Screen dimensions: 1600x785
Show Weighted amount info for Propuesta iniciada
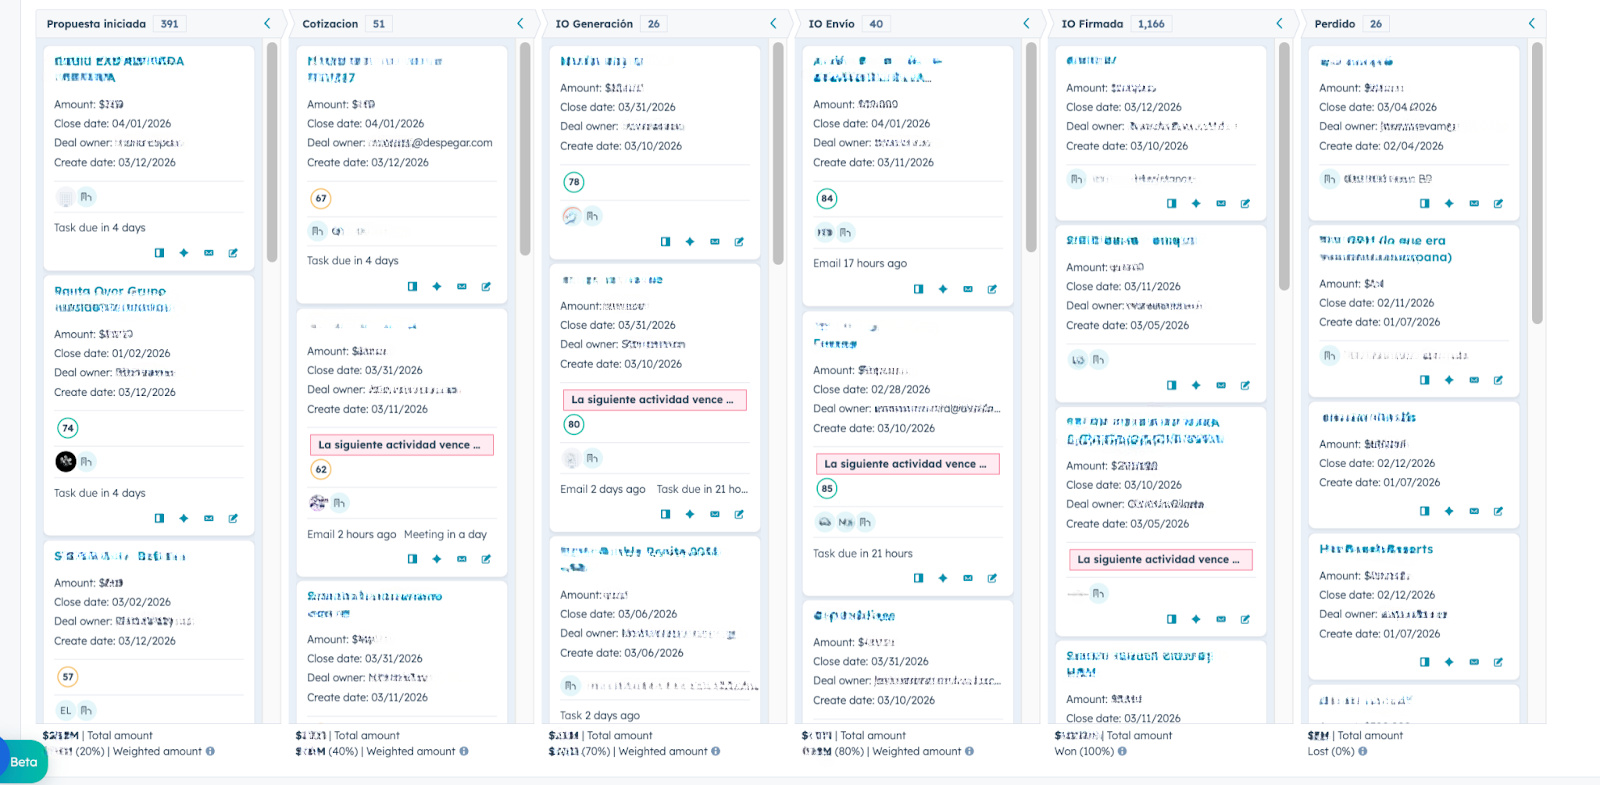pos(210,752)
